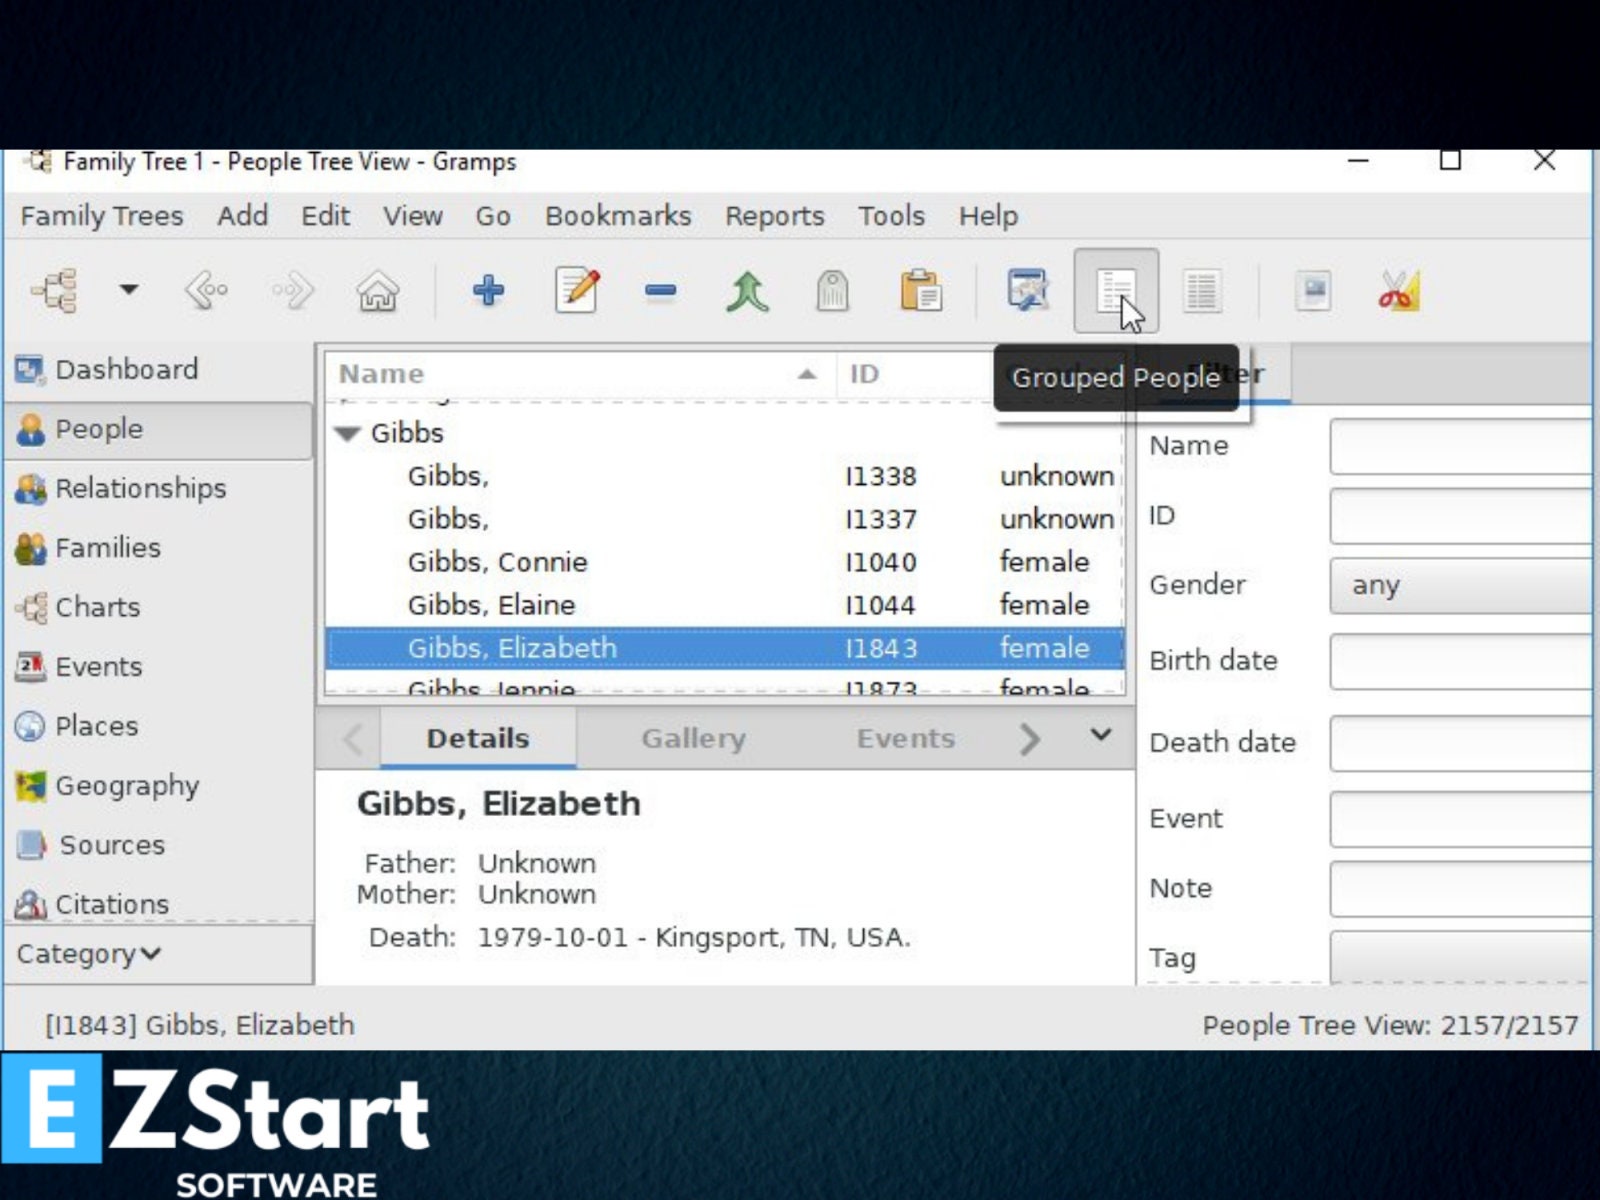Open the Gender dropdown showing any
This screenshot has height=1200, width=1600.
1461,585
